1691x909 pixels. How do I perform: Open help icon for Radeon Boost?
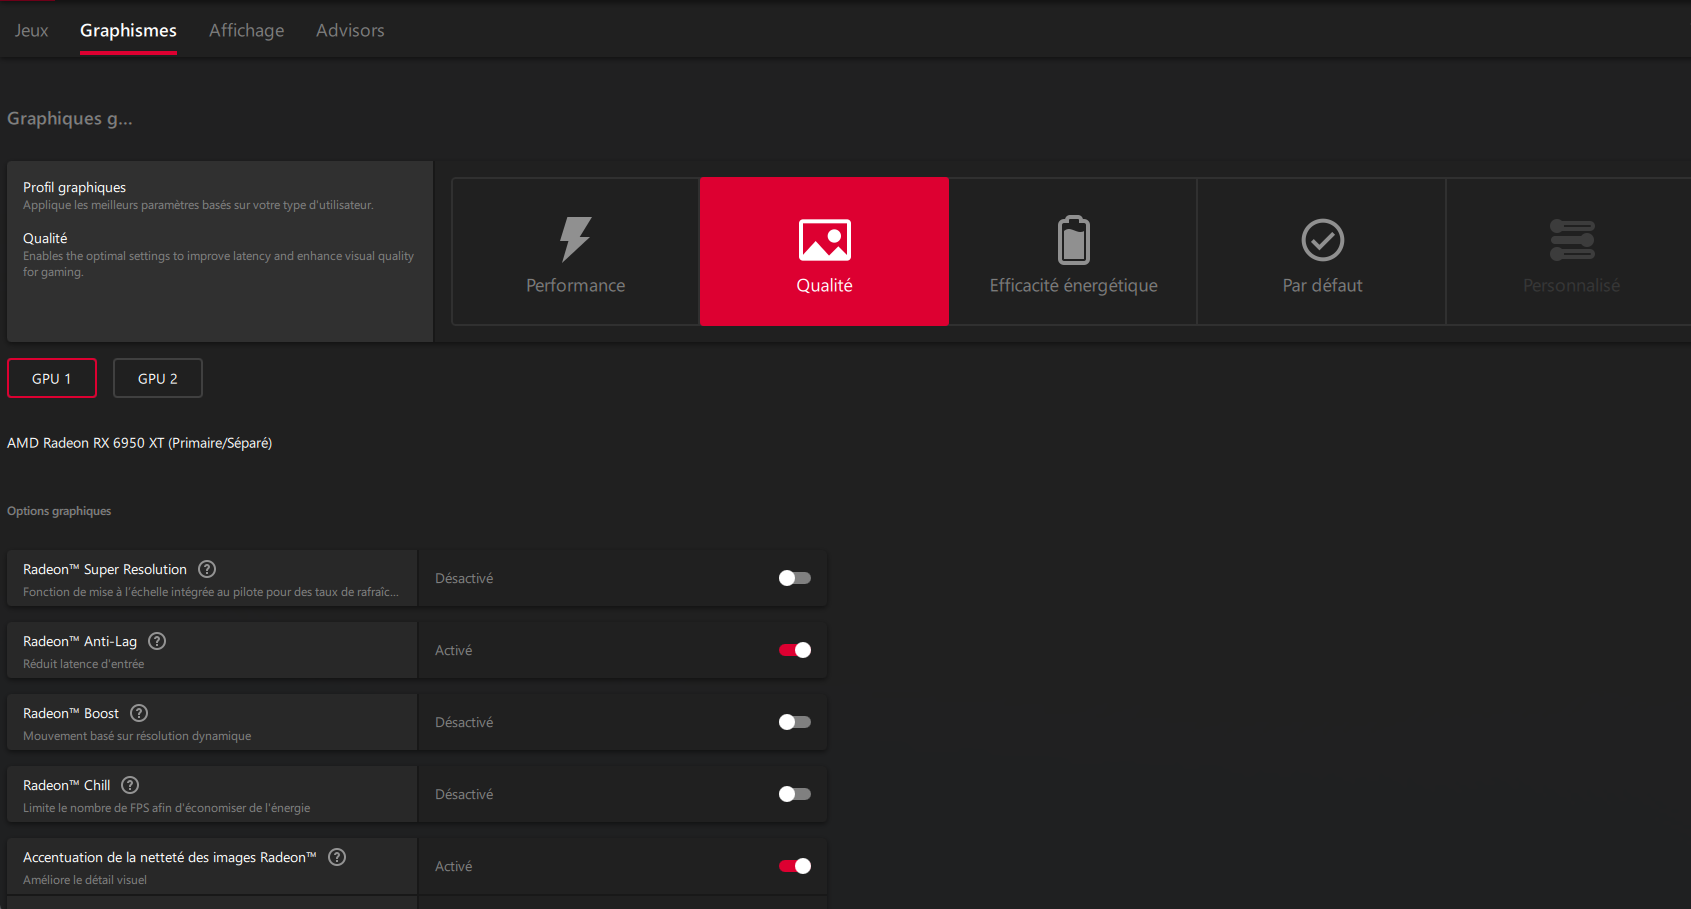coord(139,713)
